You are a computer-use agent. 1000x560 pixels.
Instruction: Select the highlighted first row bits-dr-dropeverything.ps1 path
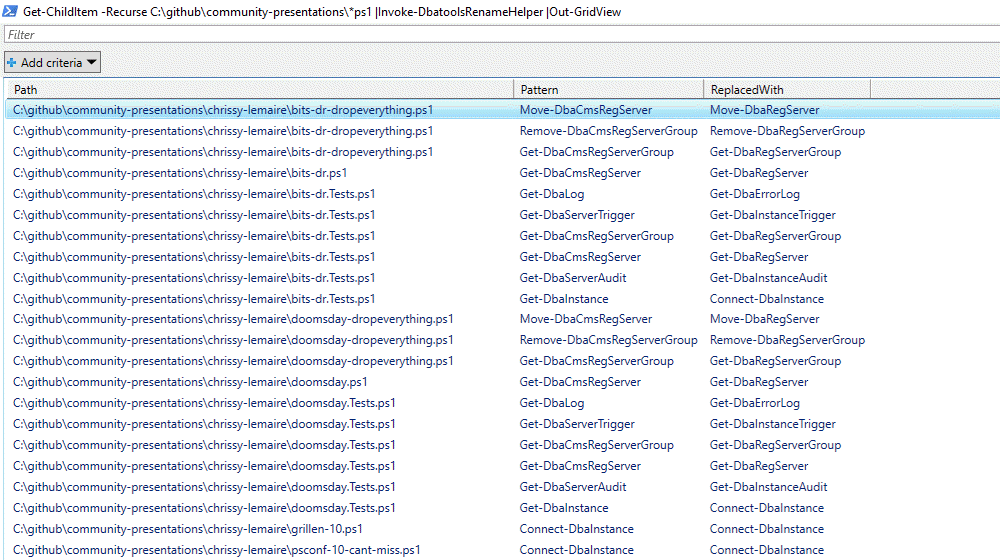223,110
